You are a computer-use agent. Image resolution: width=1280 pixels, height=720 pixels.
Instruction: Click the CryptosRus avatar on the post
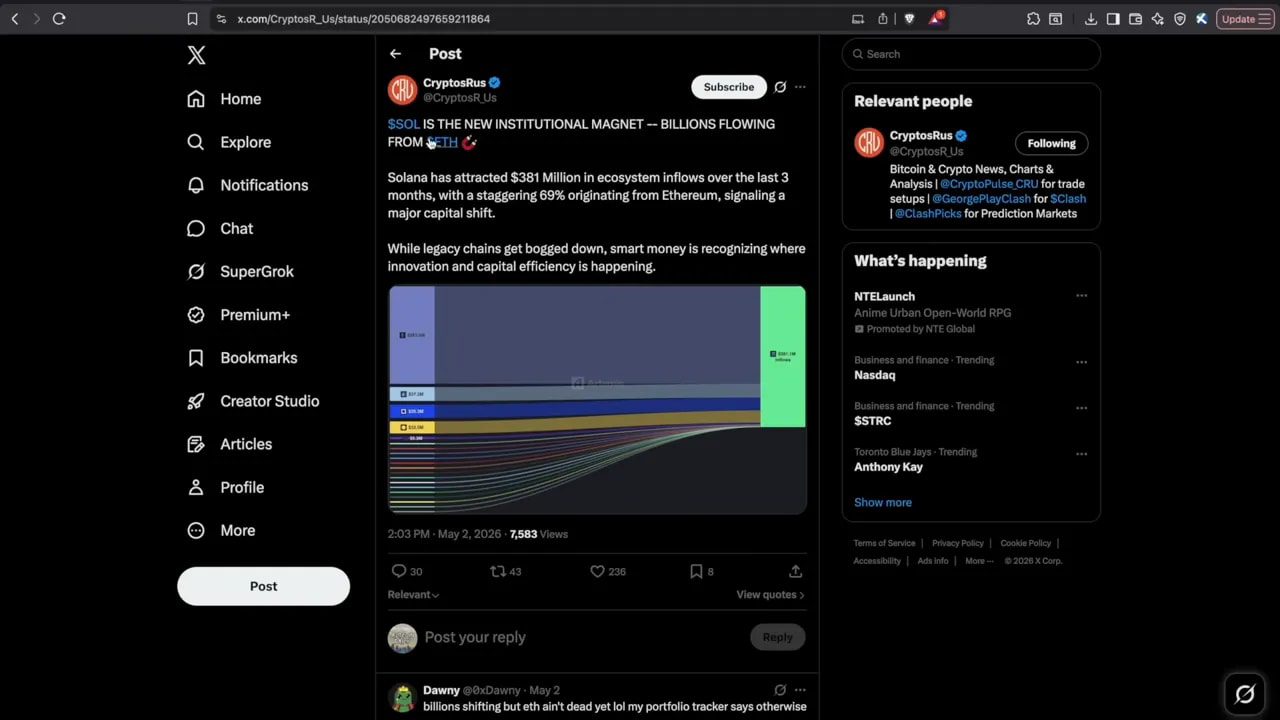click(x=403, y=90)
